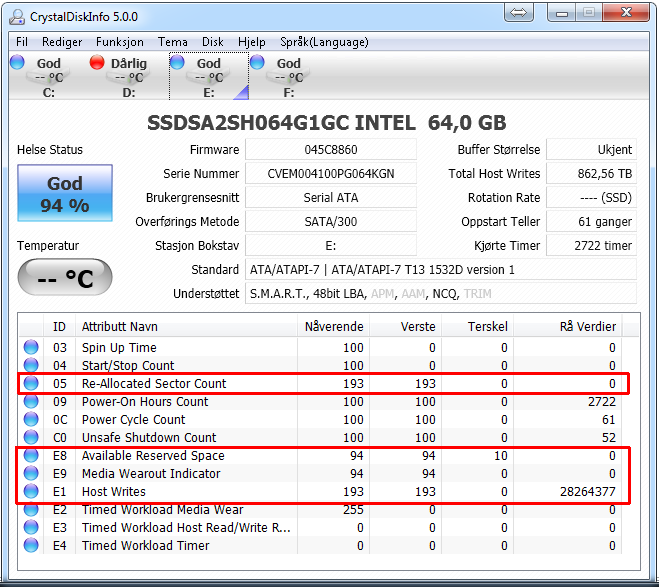Viewport: 659px width, 587px height.
Task: Select the Media Wearout Indicator attribute name
Action: [x=151, y=474]
